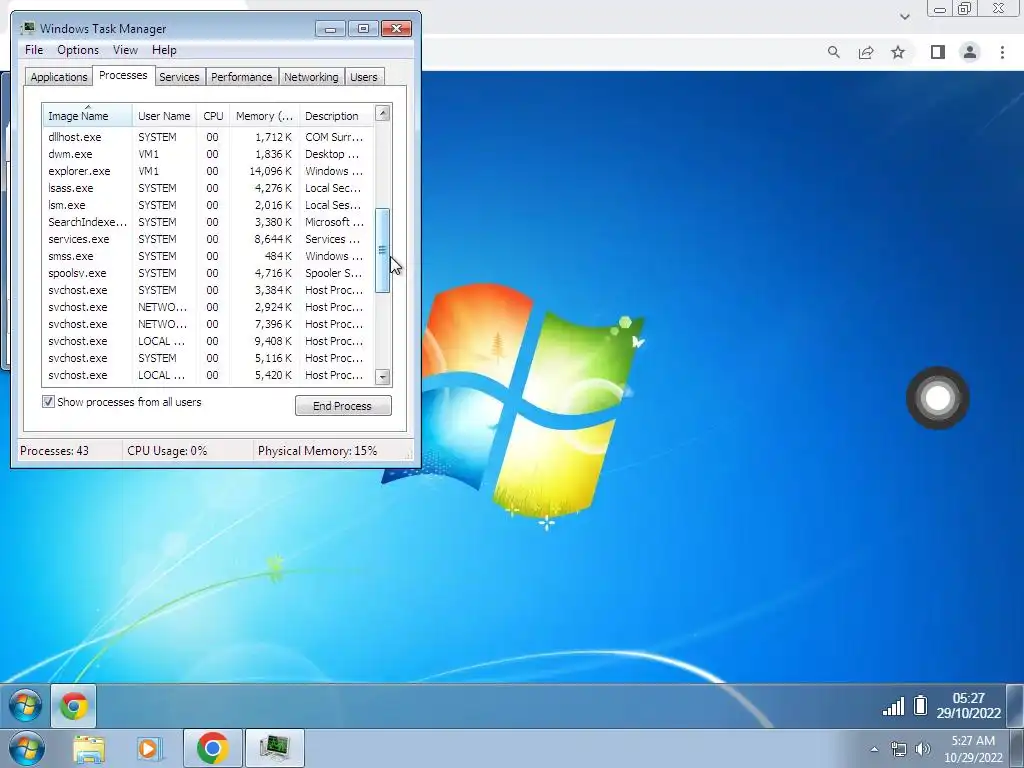
Task: Select the explorer.exe process row
Action: pyautogui.click(x=208, y=171)
